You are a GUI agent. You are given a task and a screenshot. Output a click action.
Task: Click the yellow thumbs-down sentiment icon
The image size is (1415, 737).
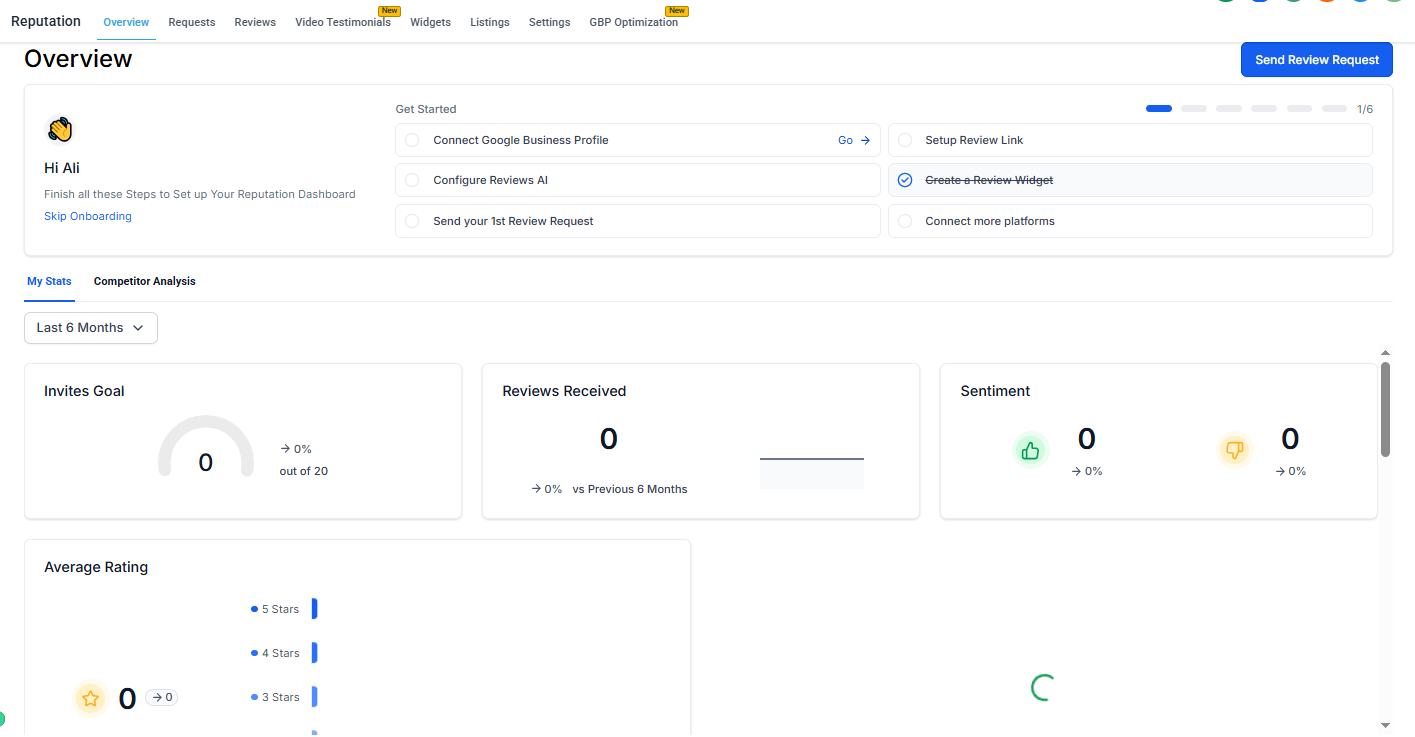tap(1234, 451)
